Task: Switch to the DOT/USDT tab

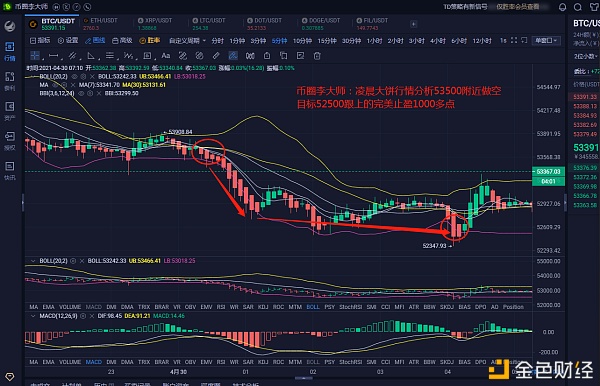Action: coord(264,24)
